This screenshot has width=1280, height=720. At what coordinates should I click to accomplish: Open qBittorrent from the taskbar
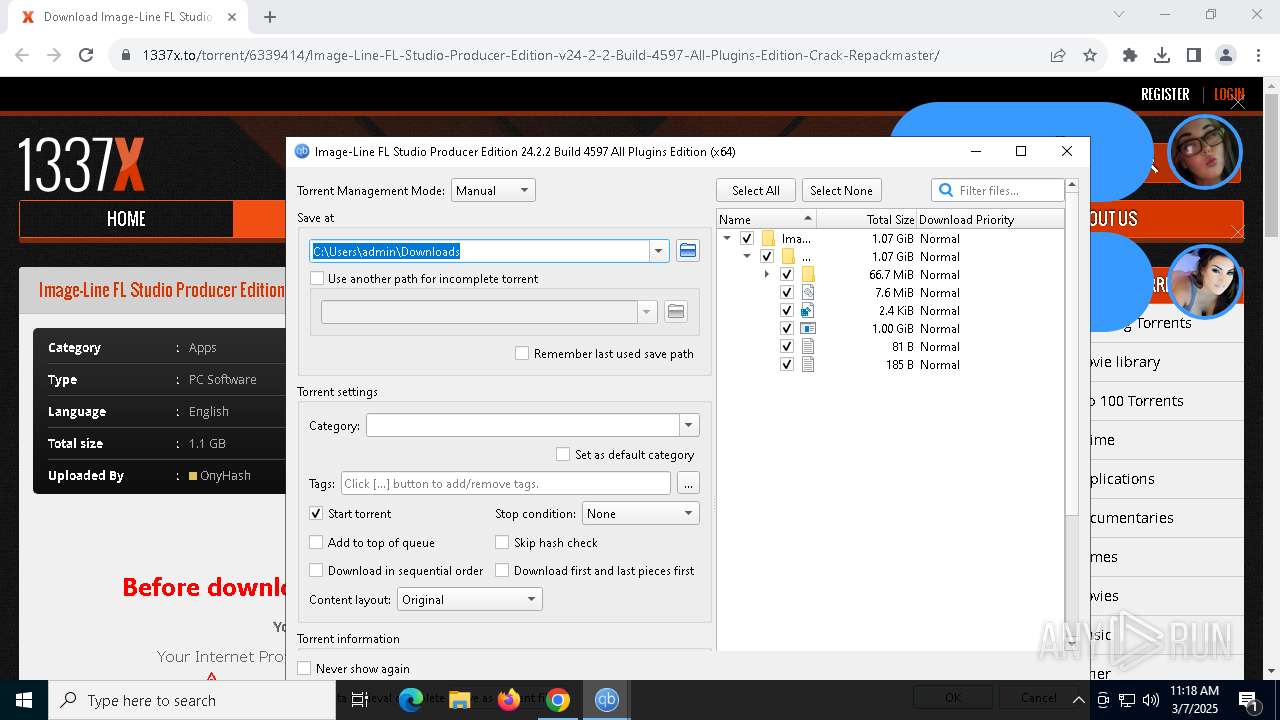coord(606,700)
